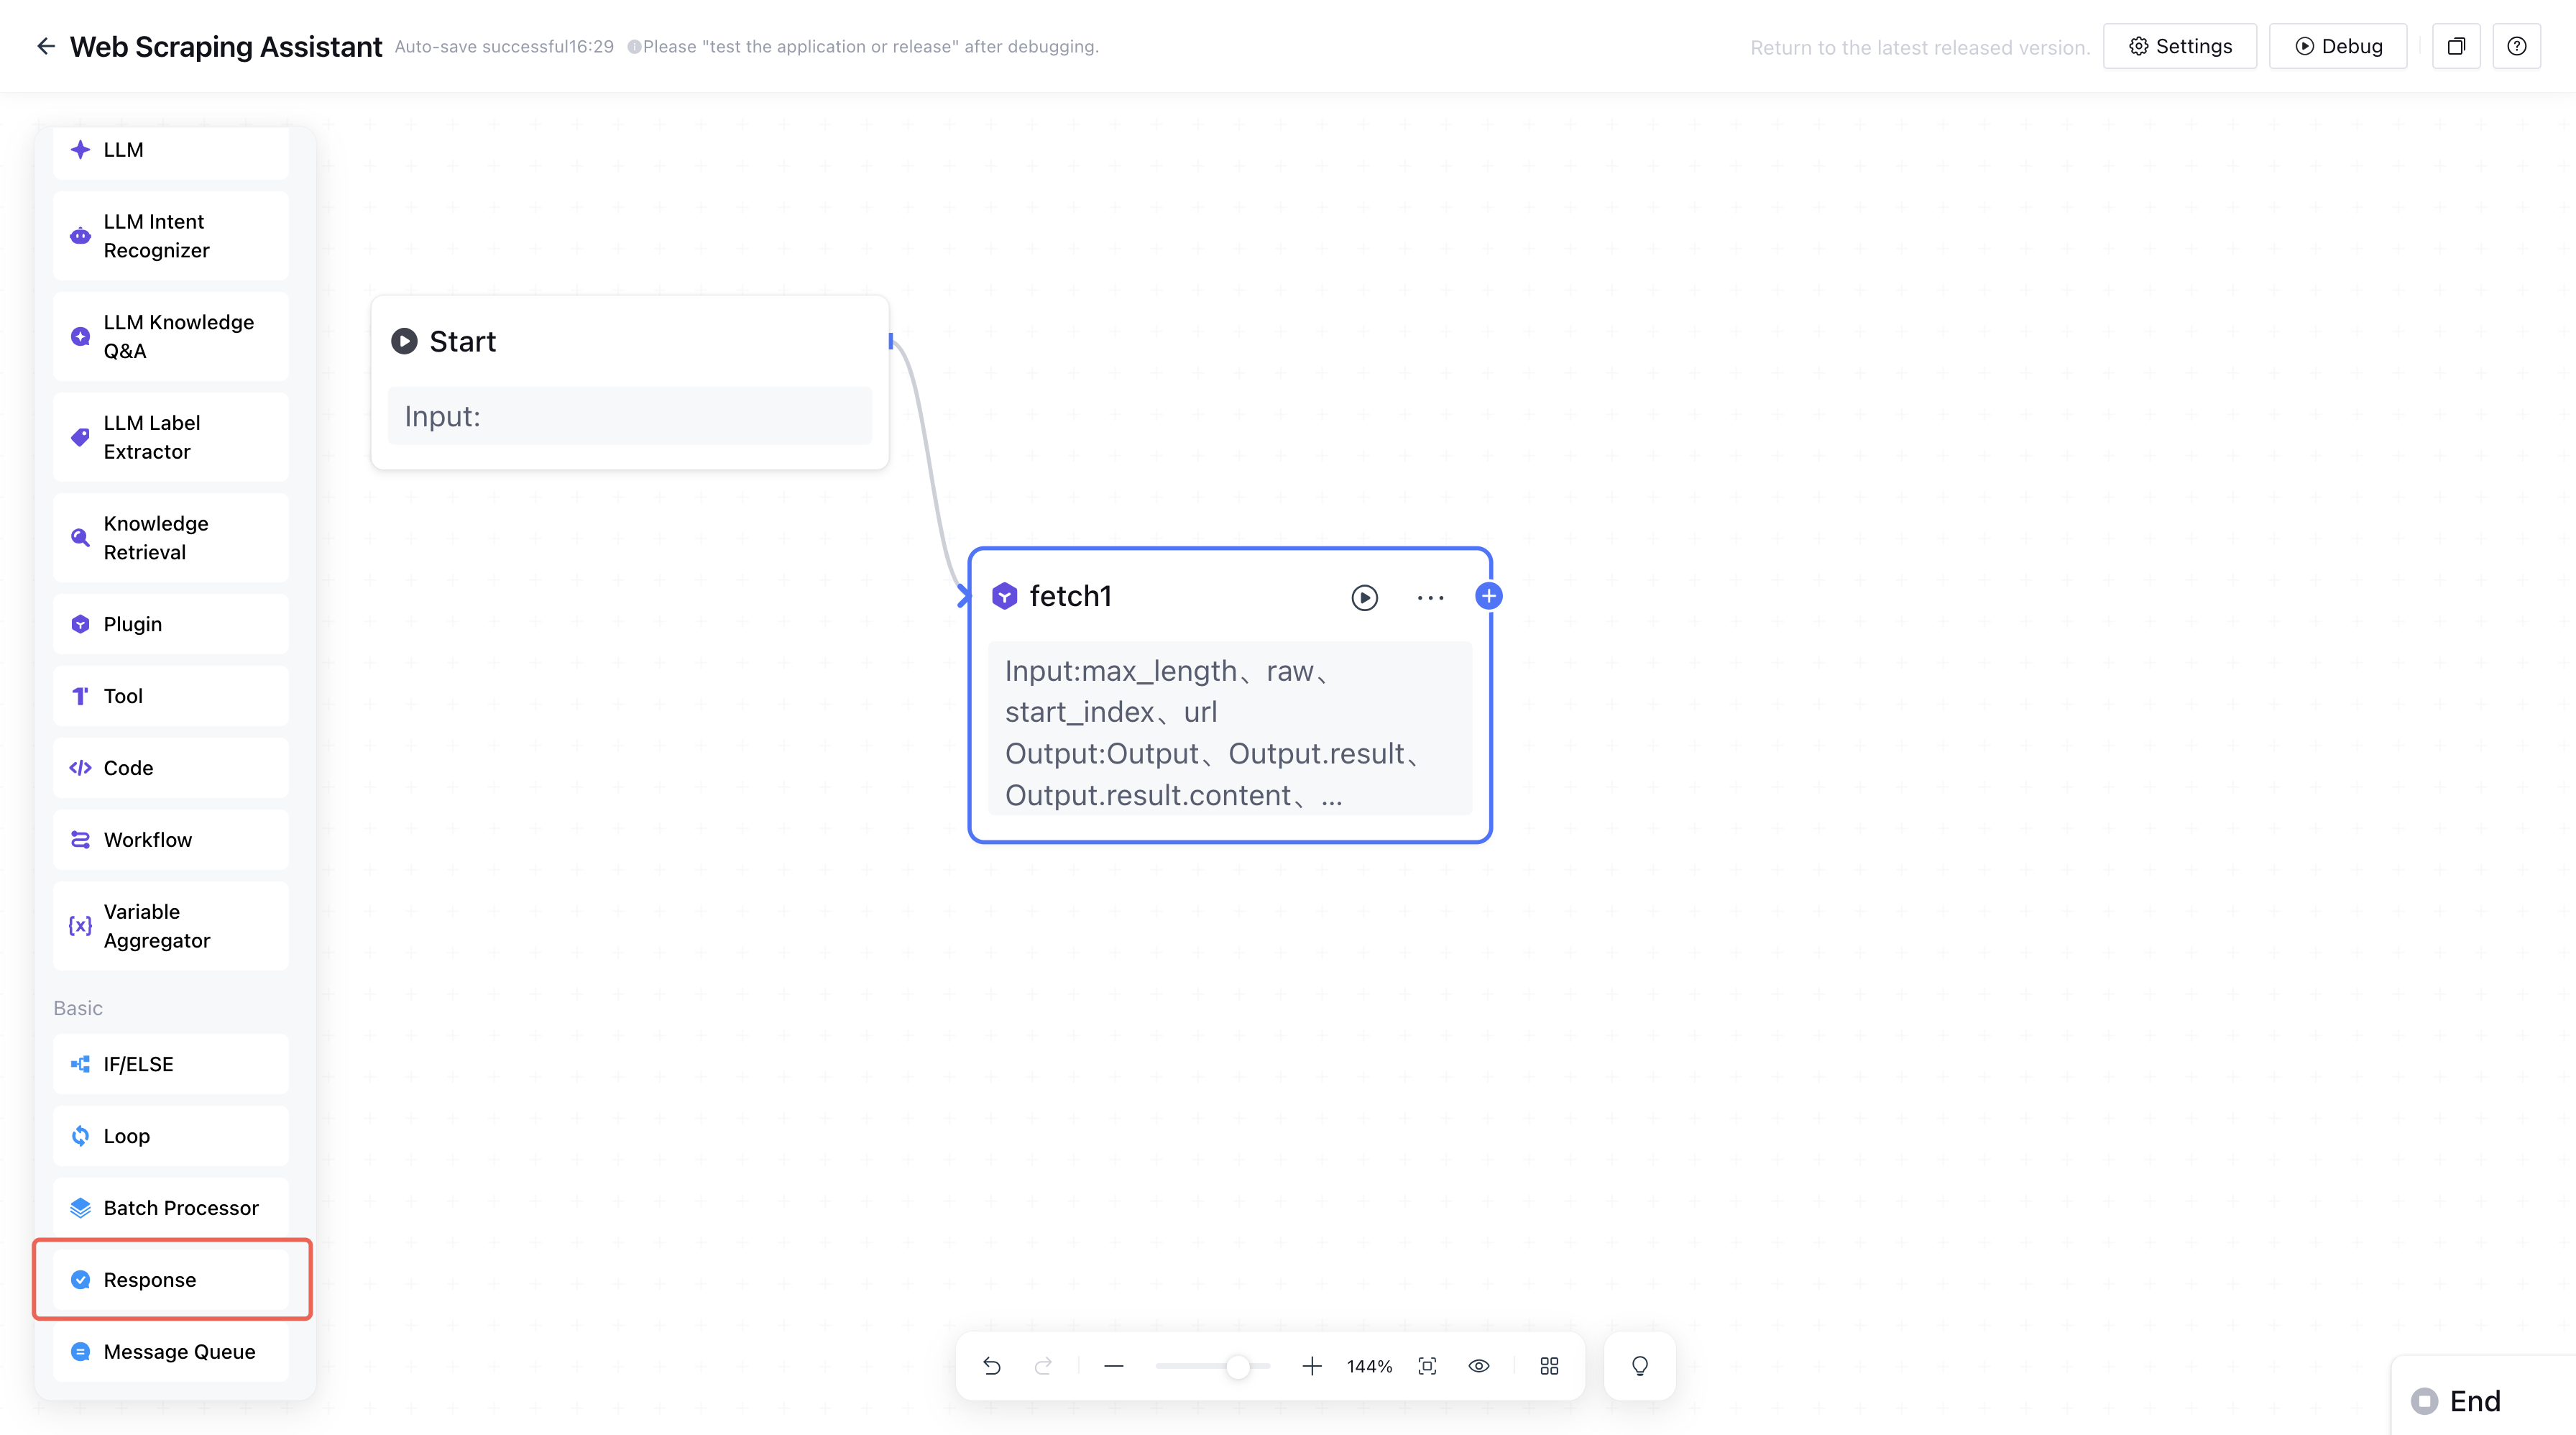Click the lightbulb tips icon
The height and width of the screenshot is (1435, 2576).
click(x=1640, y=1366)
